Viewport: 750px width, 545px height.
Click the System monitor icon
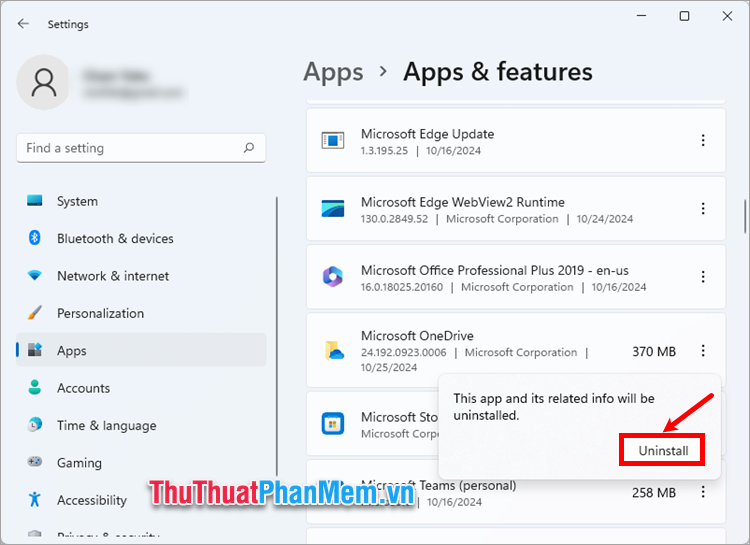click(34, 200)
